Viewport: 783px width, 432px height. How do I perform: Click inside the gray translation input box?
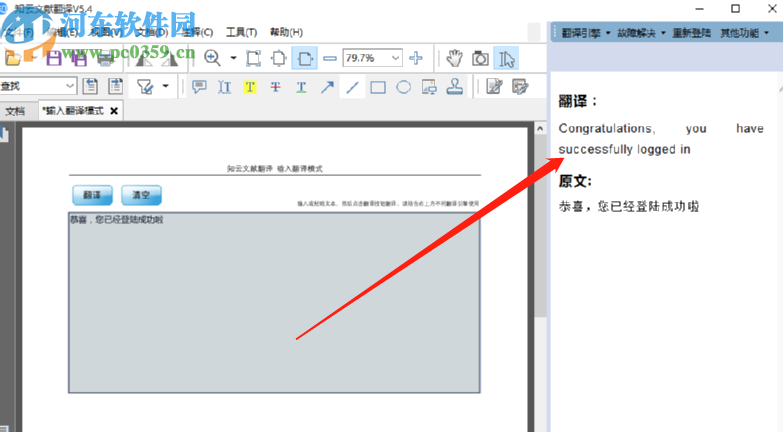point(274,303)
